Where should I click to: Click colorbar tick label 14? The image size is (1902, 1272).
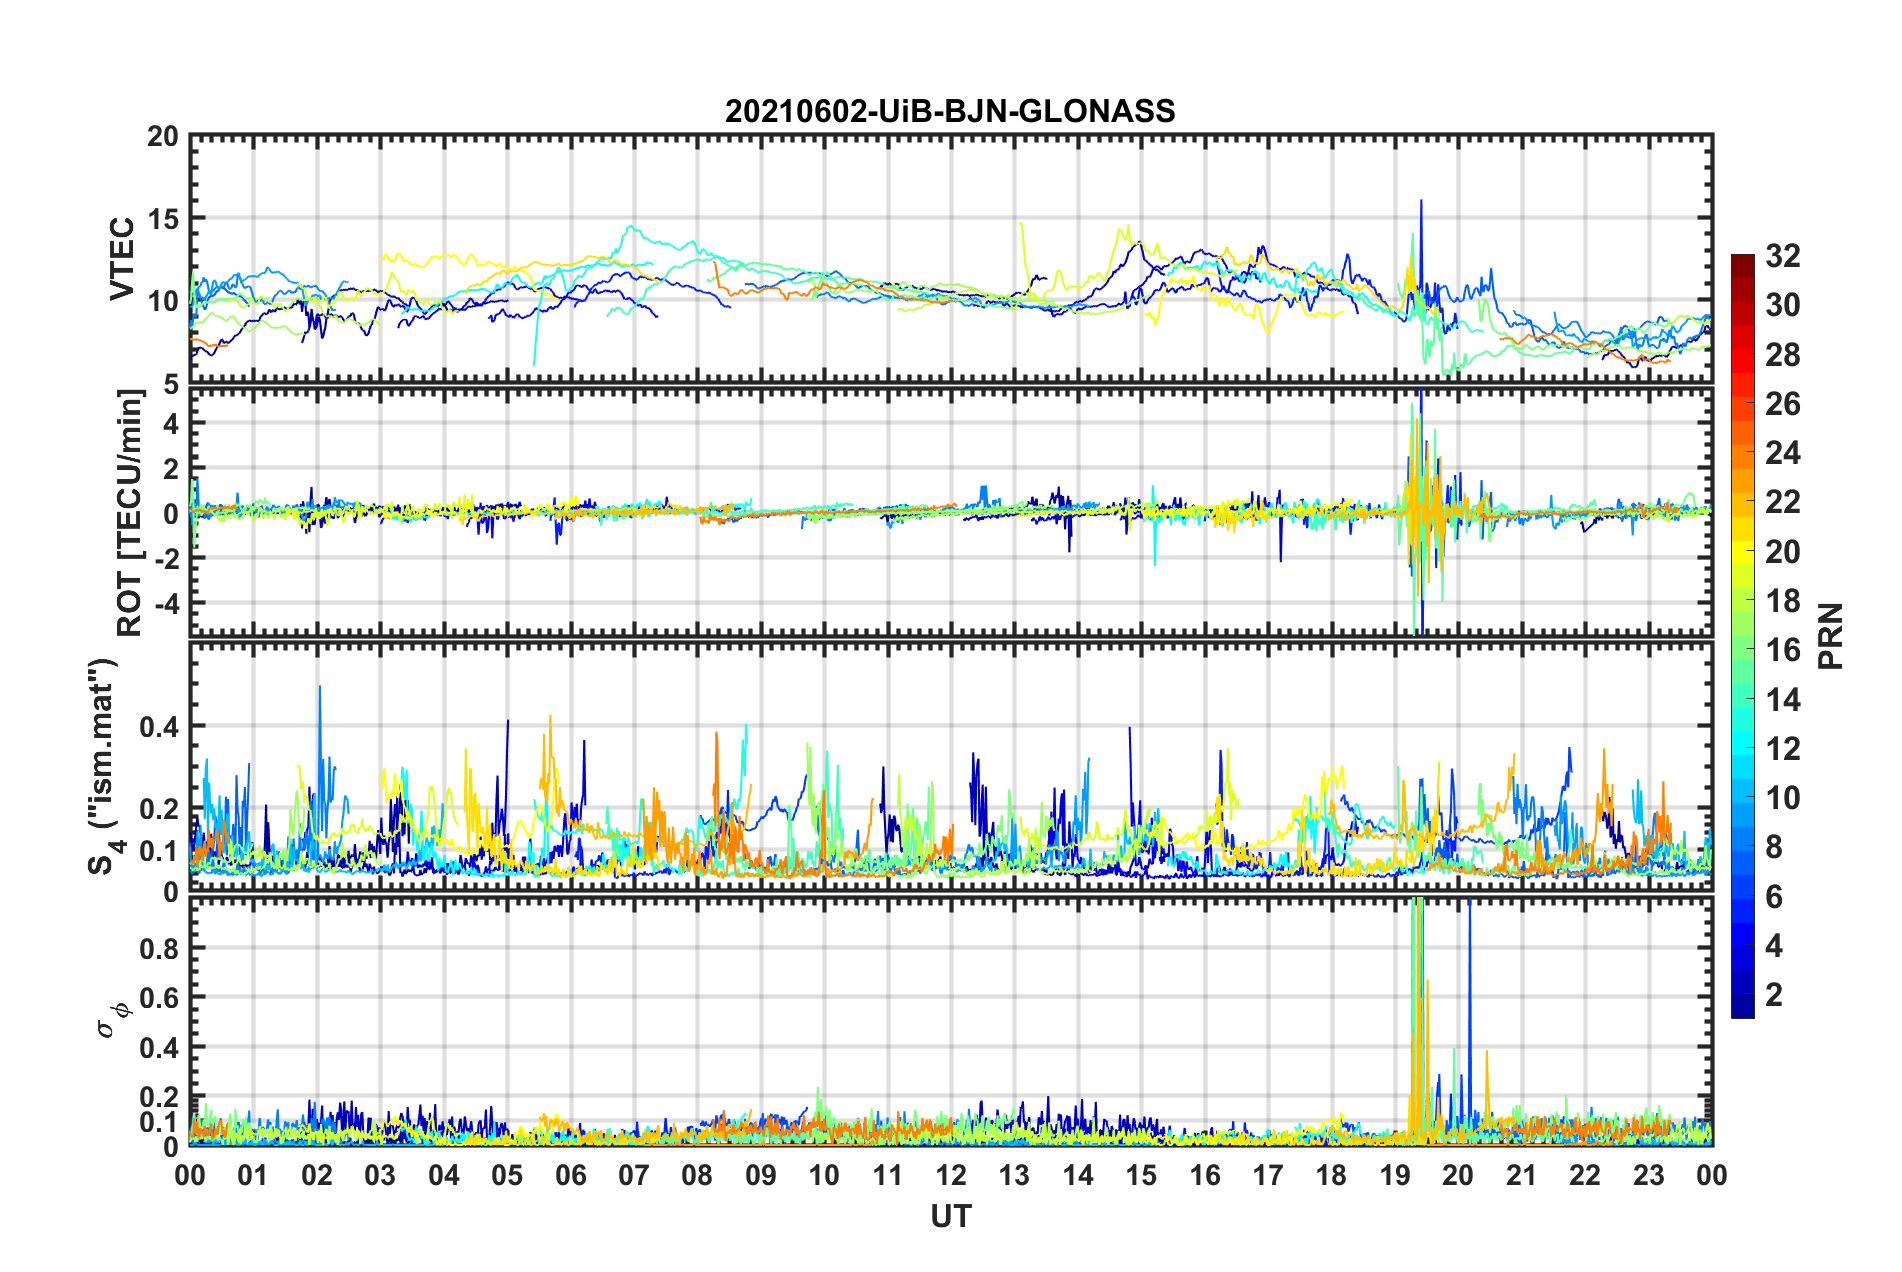click(x=1783, y=700)
